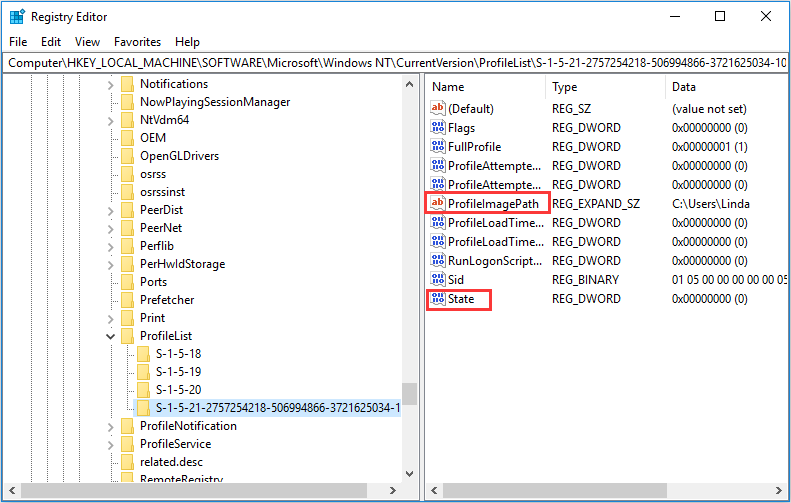Click the FullProfile DWORD value icon
This screenshot has height=503, width=791.
(x=437, y=146)
